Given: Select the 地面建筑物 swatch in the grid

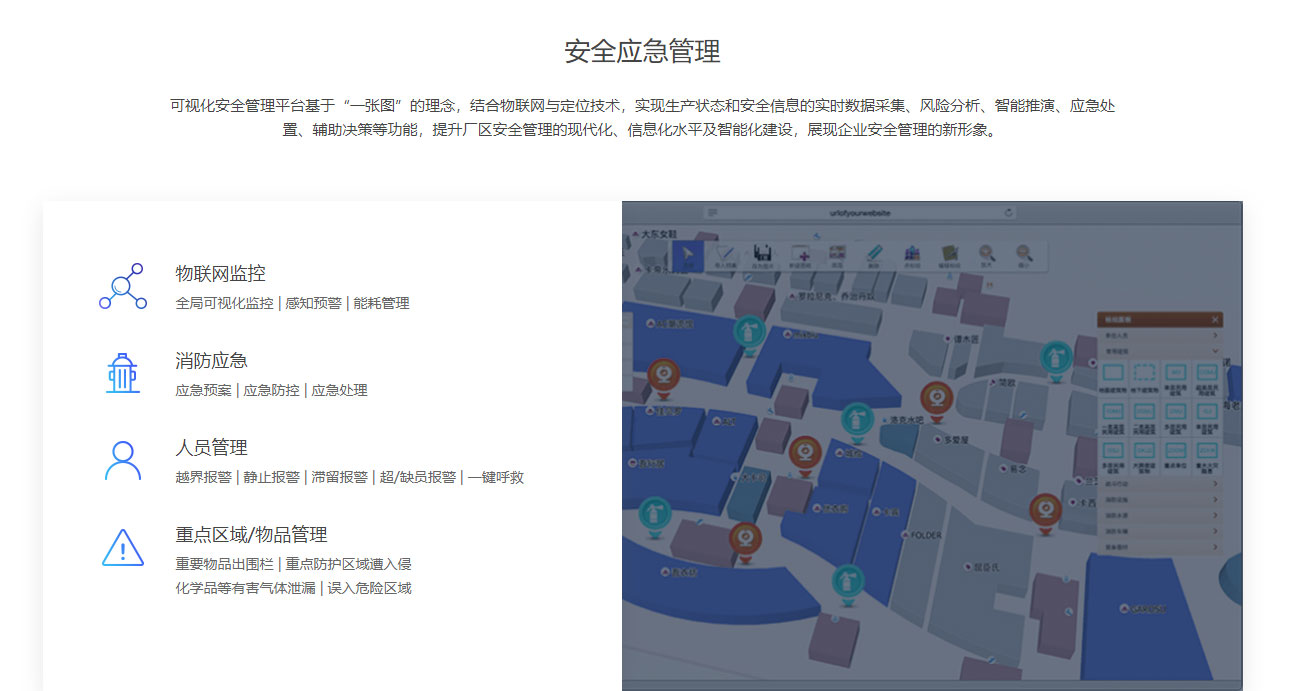Looking at the screenshot, I should [x=1113, y=373].
